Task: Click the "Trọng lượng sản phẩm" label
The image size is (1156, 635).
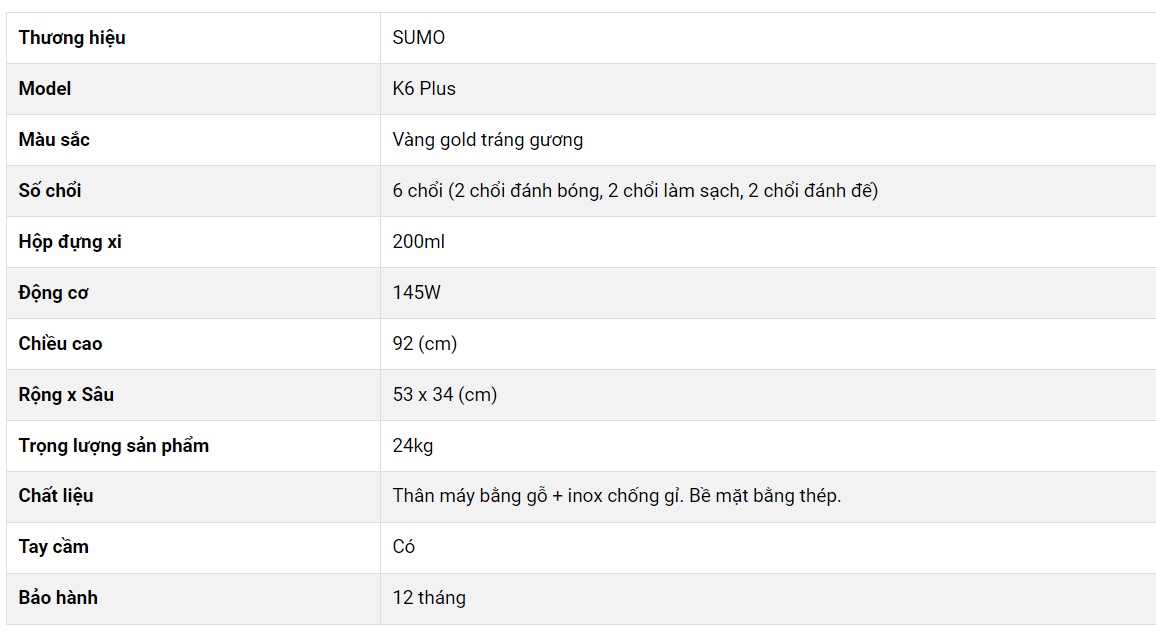Action: point(114,446)
